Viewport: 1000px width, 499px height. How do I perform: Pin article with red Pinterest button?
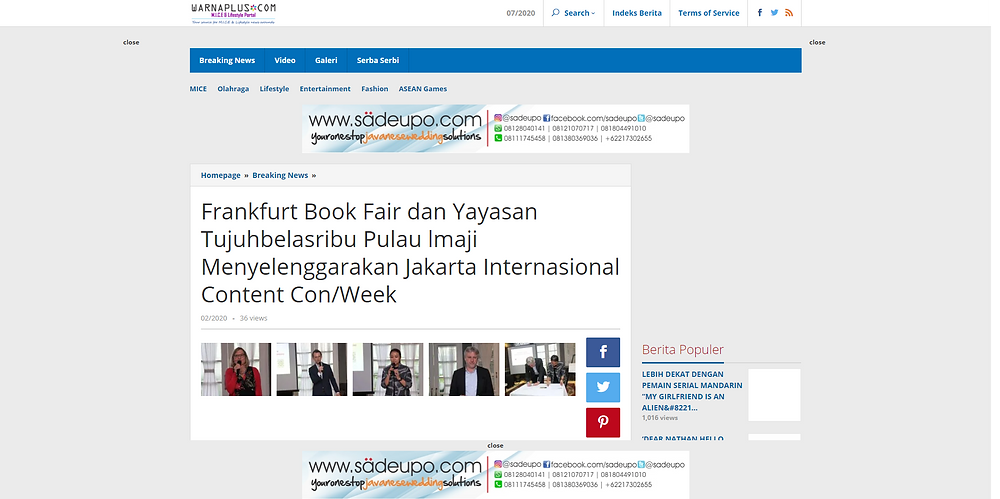coord(603,422)
